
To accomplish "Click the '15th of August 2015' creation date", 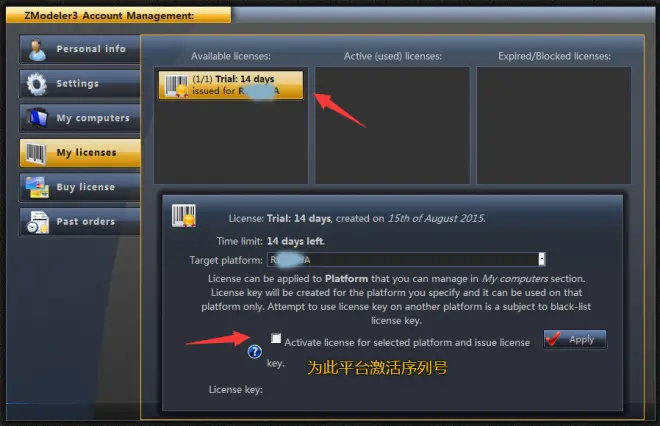I will pyautogui.click(x=436, y=218).
